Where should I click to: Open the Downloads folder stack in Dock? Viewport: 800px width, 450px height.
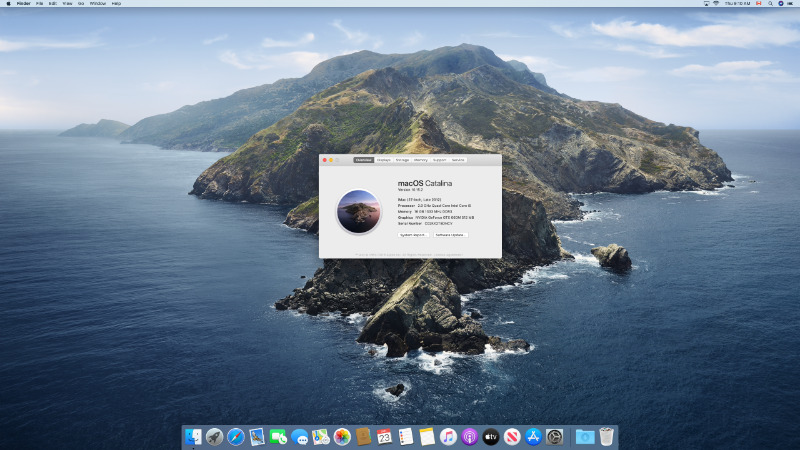pyautogui.click(x=585, y=437)
